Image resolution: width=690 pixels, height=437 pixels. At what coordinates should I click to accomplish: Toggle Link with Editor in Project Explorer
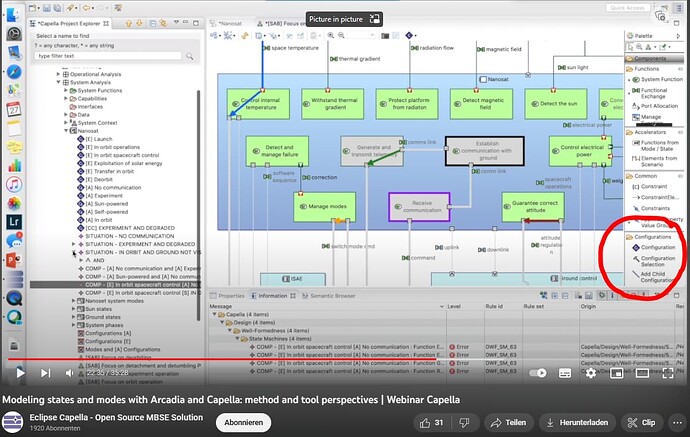tap(163, 23)
